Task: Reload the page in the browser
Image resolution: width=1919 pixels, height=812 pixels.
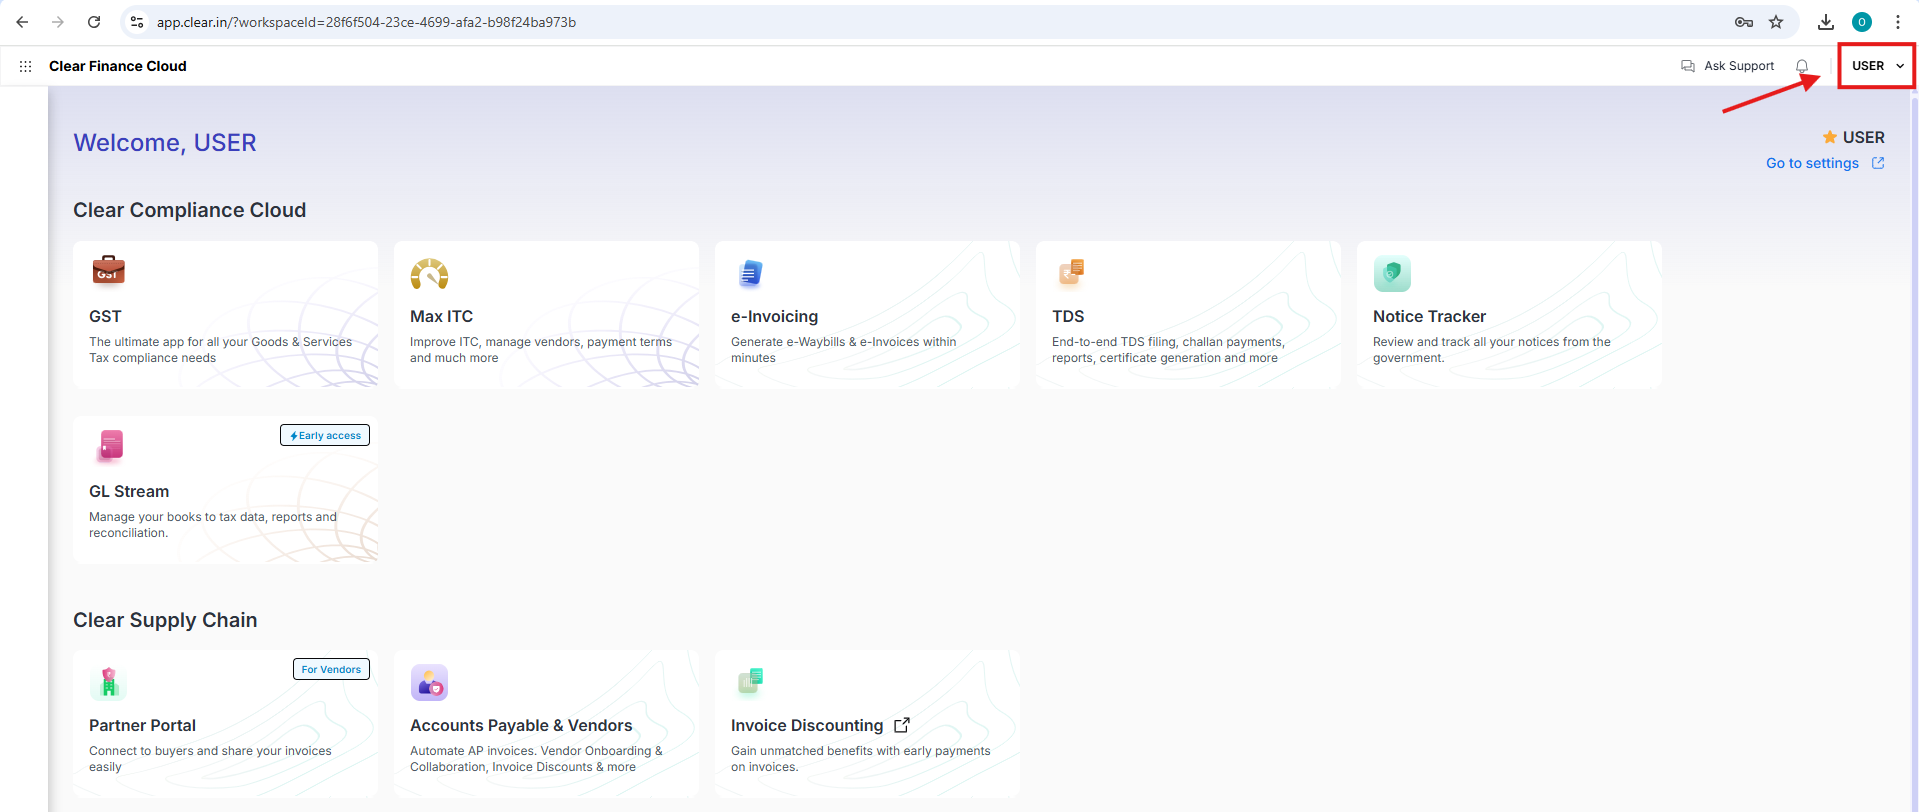Action: coord(94,22)
